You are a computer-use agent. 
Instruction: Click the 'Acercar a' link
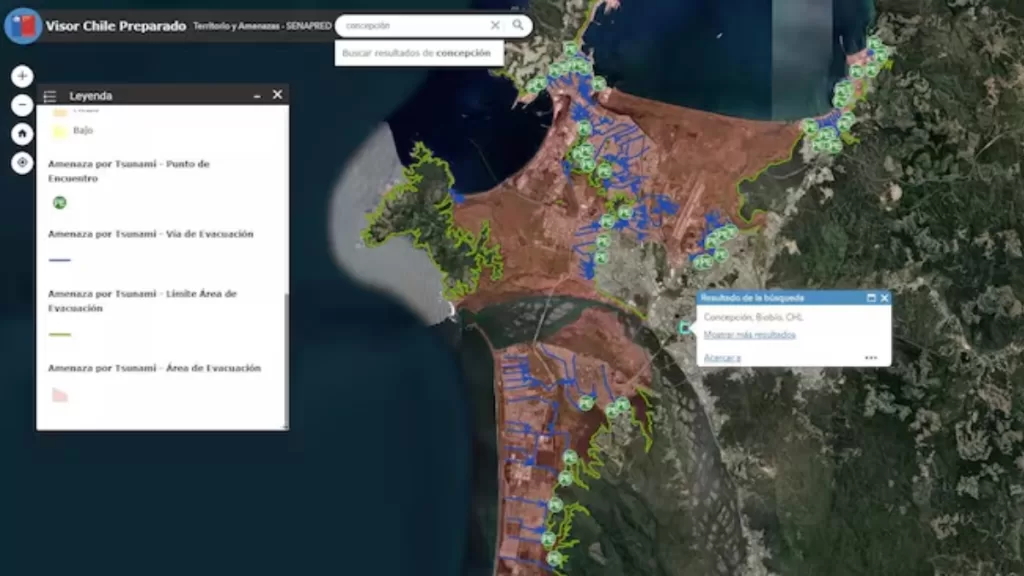[x=721, y=357]
